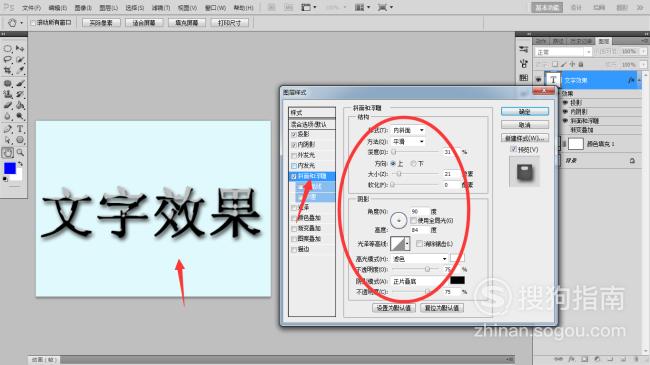Select the Eyedropper tool
This screenshot has height=365, width=650.
click(20, 71)
